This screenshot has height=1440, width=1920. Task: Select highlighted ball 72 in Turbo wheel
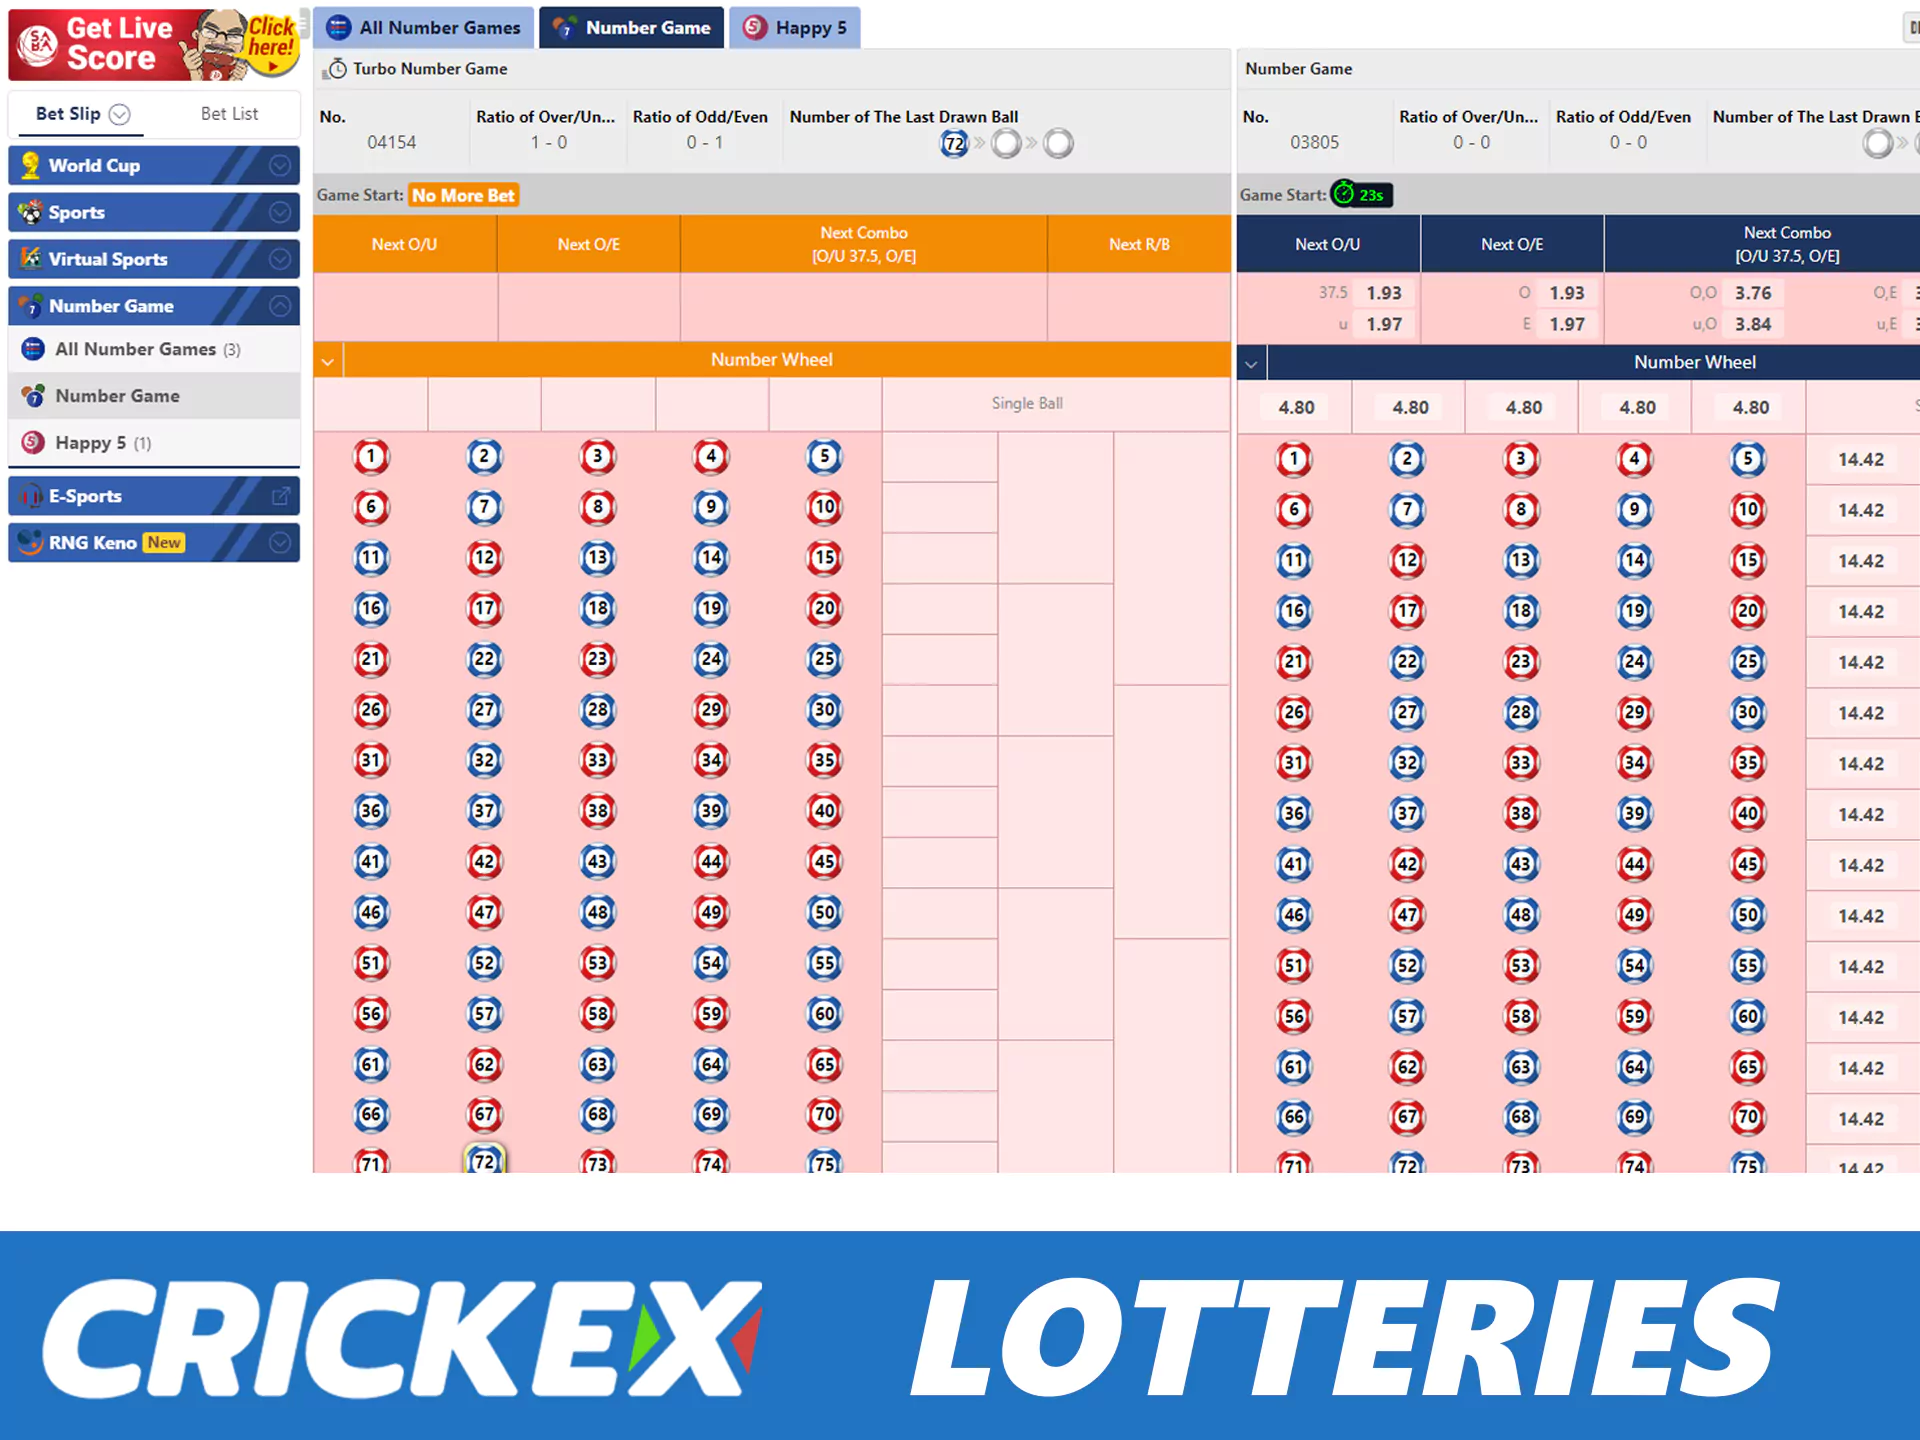(485, 1160)
